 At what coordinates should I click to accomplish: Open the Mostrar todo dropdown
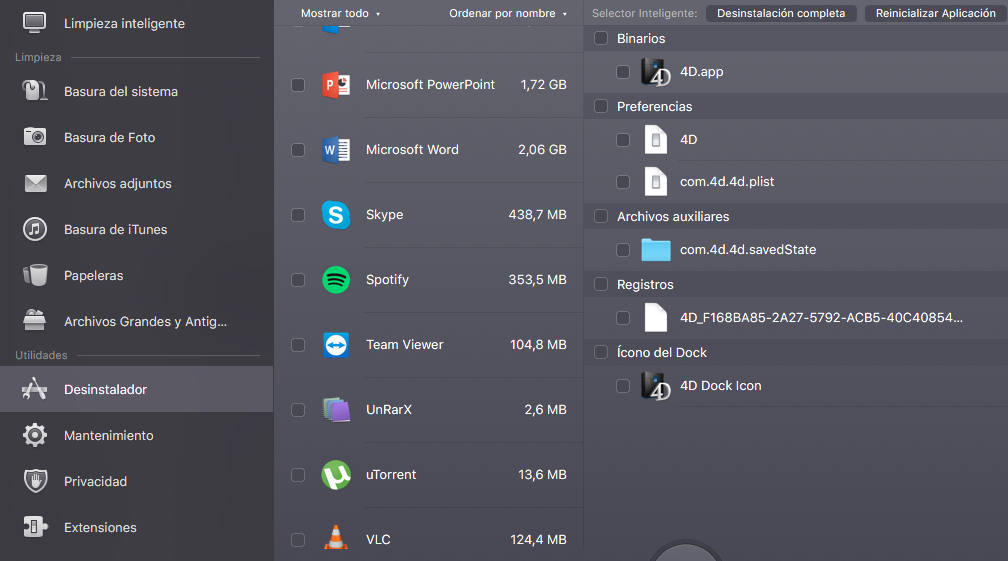[341, 13]
